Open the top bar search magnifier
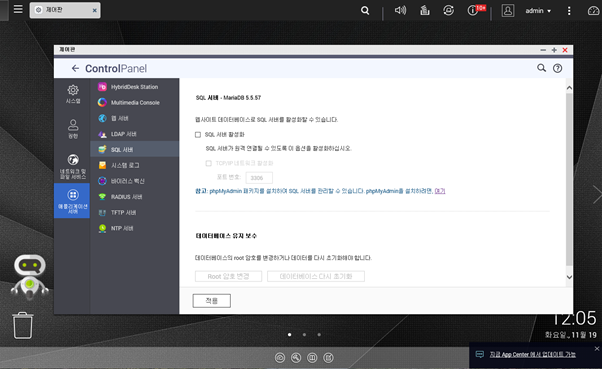 pos(365,10)
